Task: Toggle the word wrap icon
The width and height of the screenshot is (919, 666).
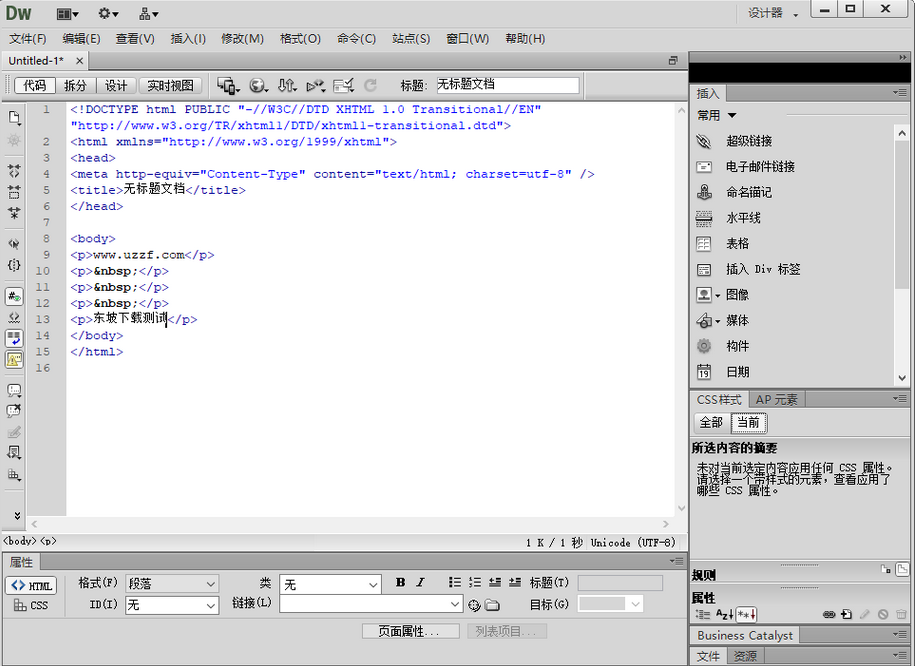Action: [x=14, y=338]
